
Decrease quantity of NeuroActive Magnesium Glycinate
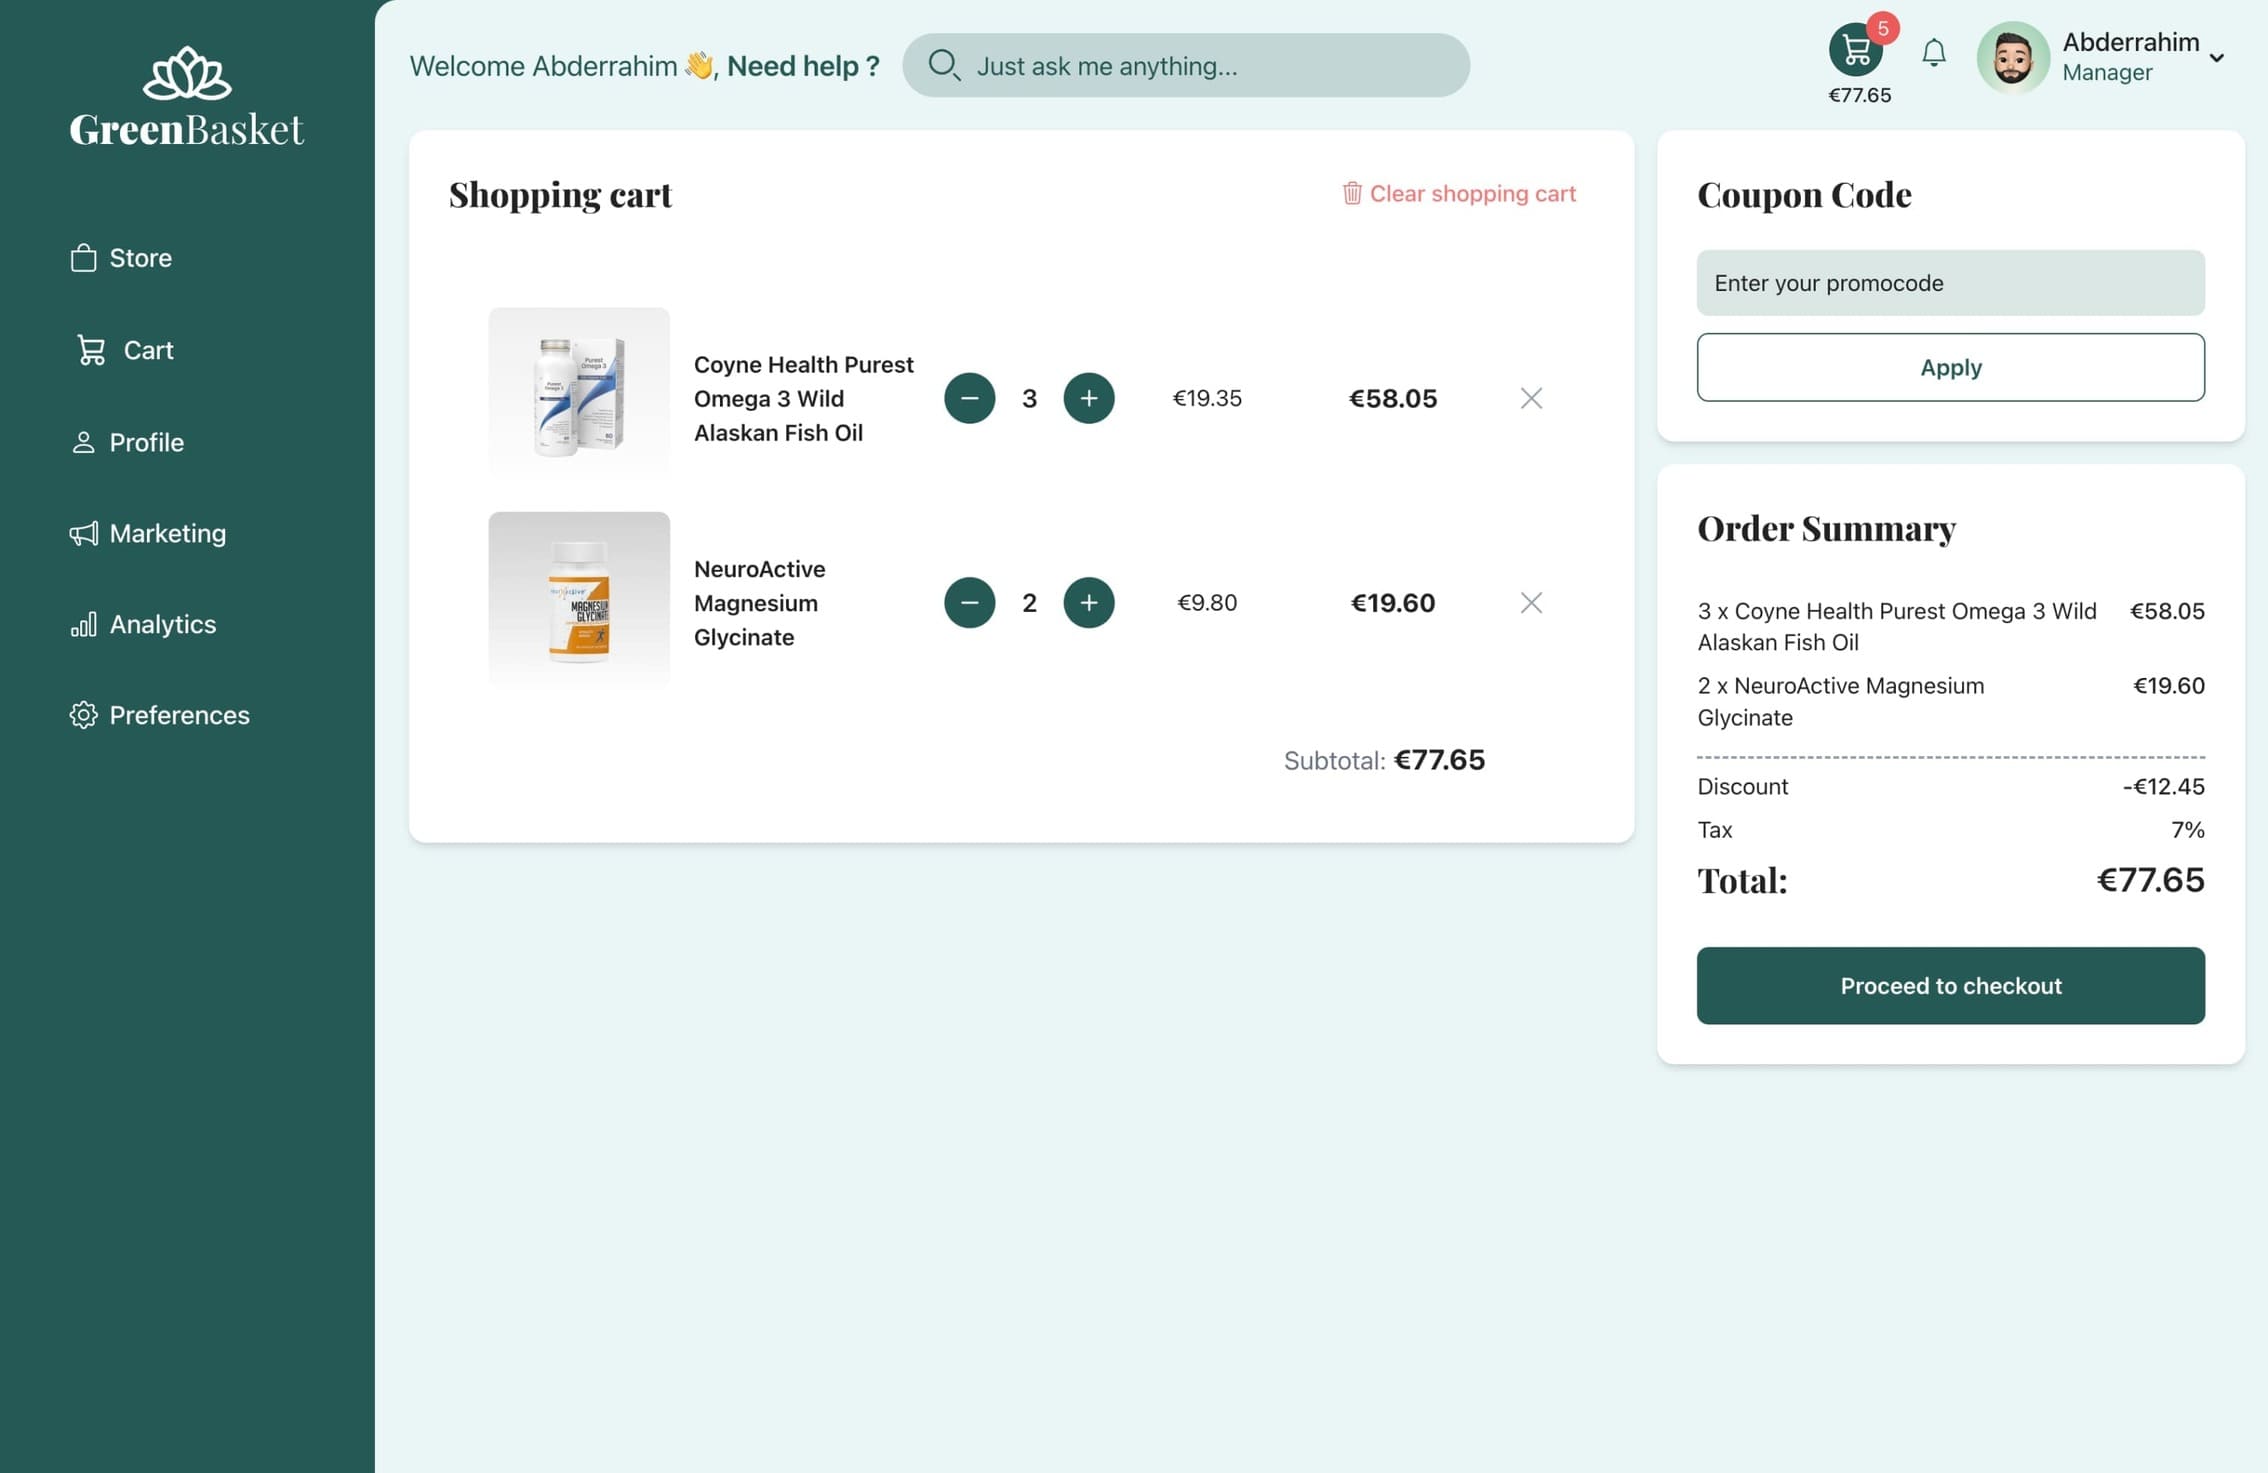pyautogui.click(x=968, y=602)
